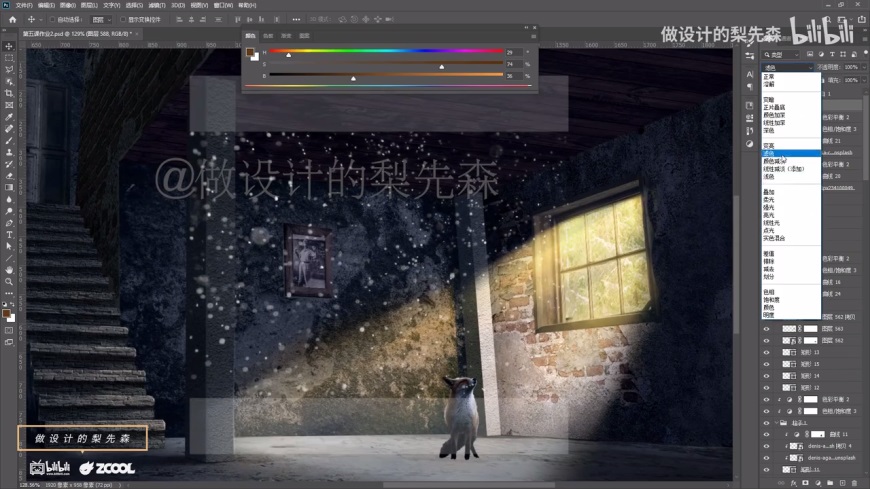Open the Character panel icon in dock
Viewport: 870px width, 489px height.
click(750, 74)
